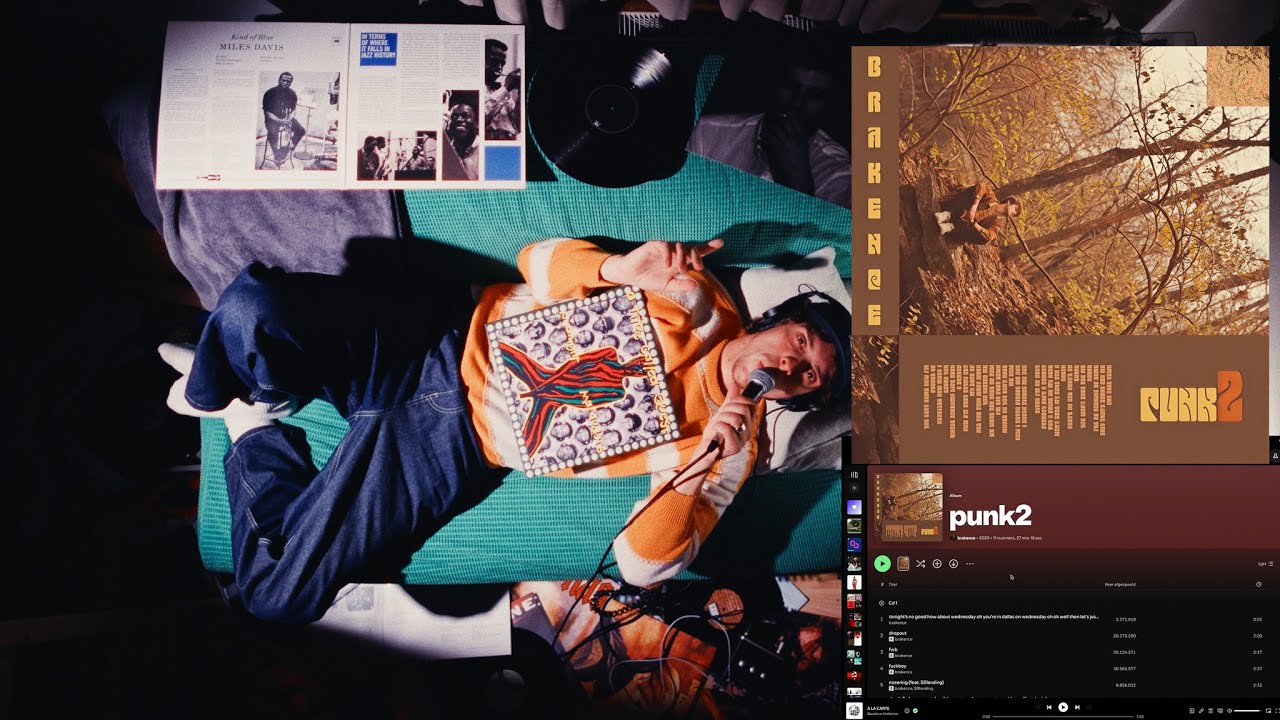Toggle repeat in the bottom player bar
The height and width of the screenshot is (720, 1280).
[1089, 707]
